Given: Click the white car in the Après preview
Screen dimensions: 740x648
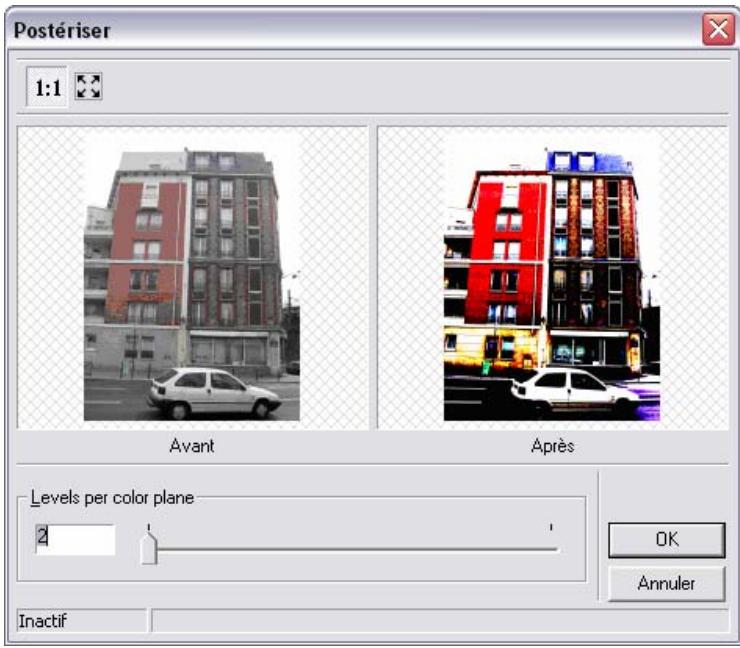Looking at the screenshot, I should point(573,392).
